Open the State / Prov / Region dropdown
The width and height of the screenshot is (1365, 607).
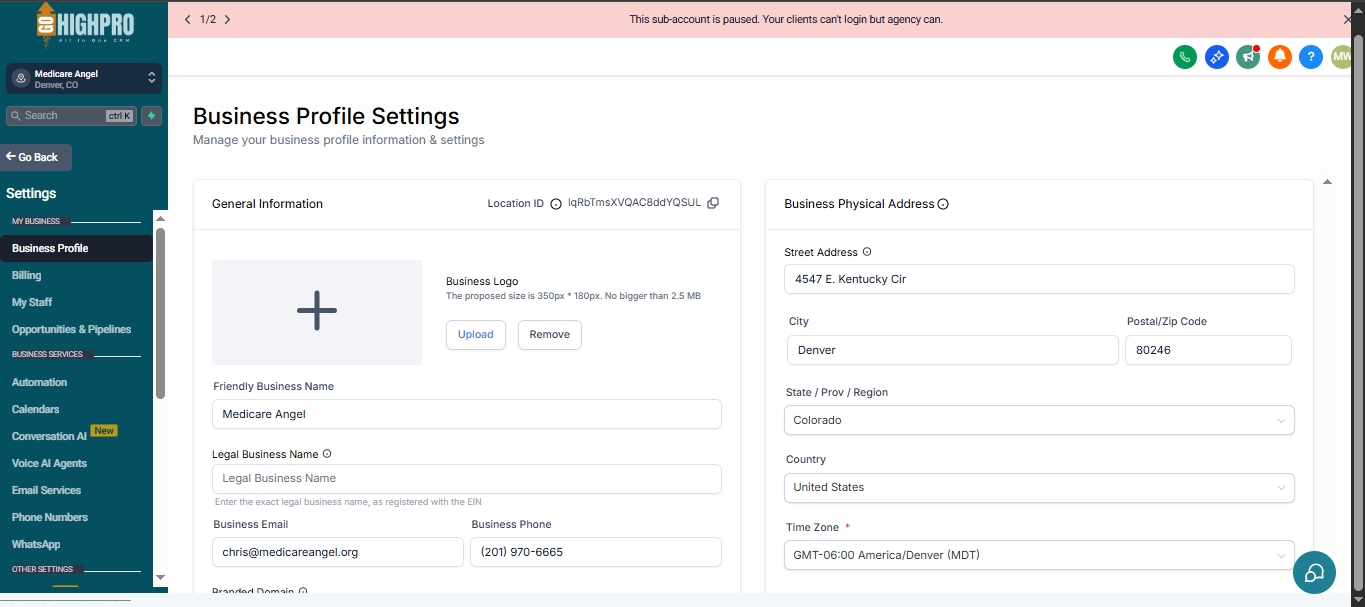click(1039, 420)
